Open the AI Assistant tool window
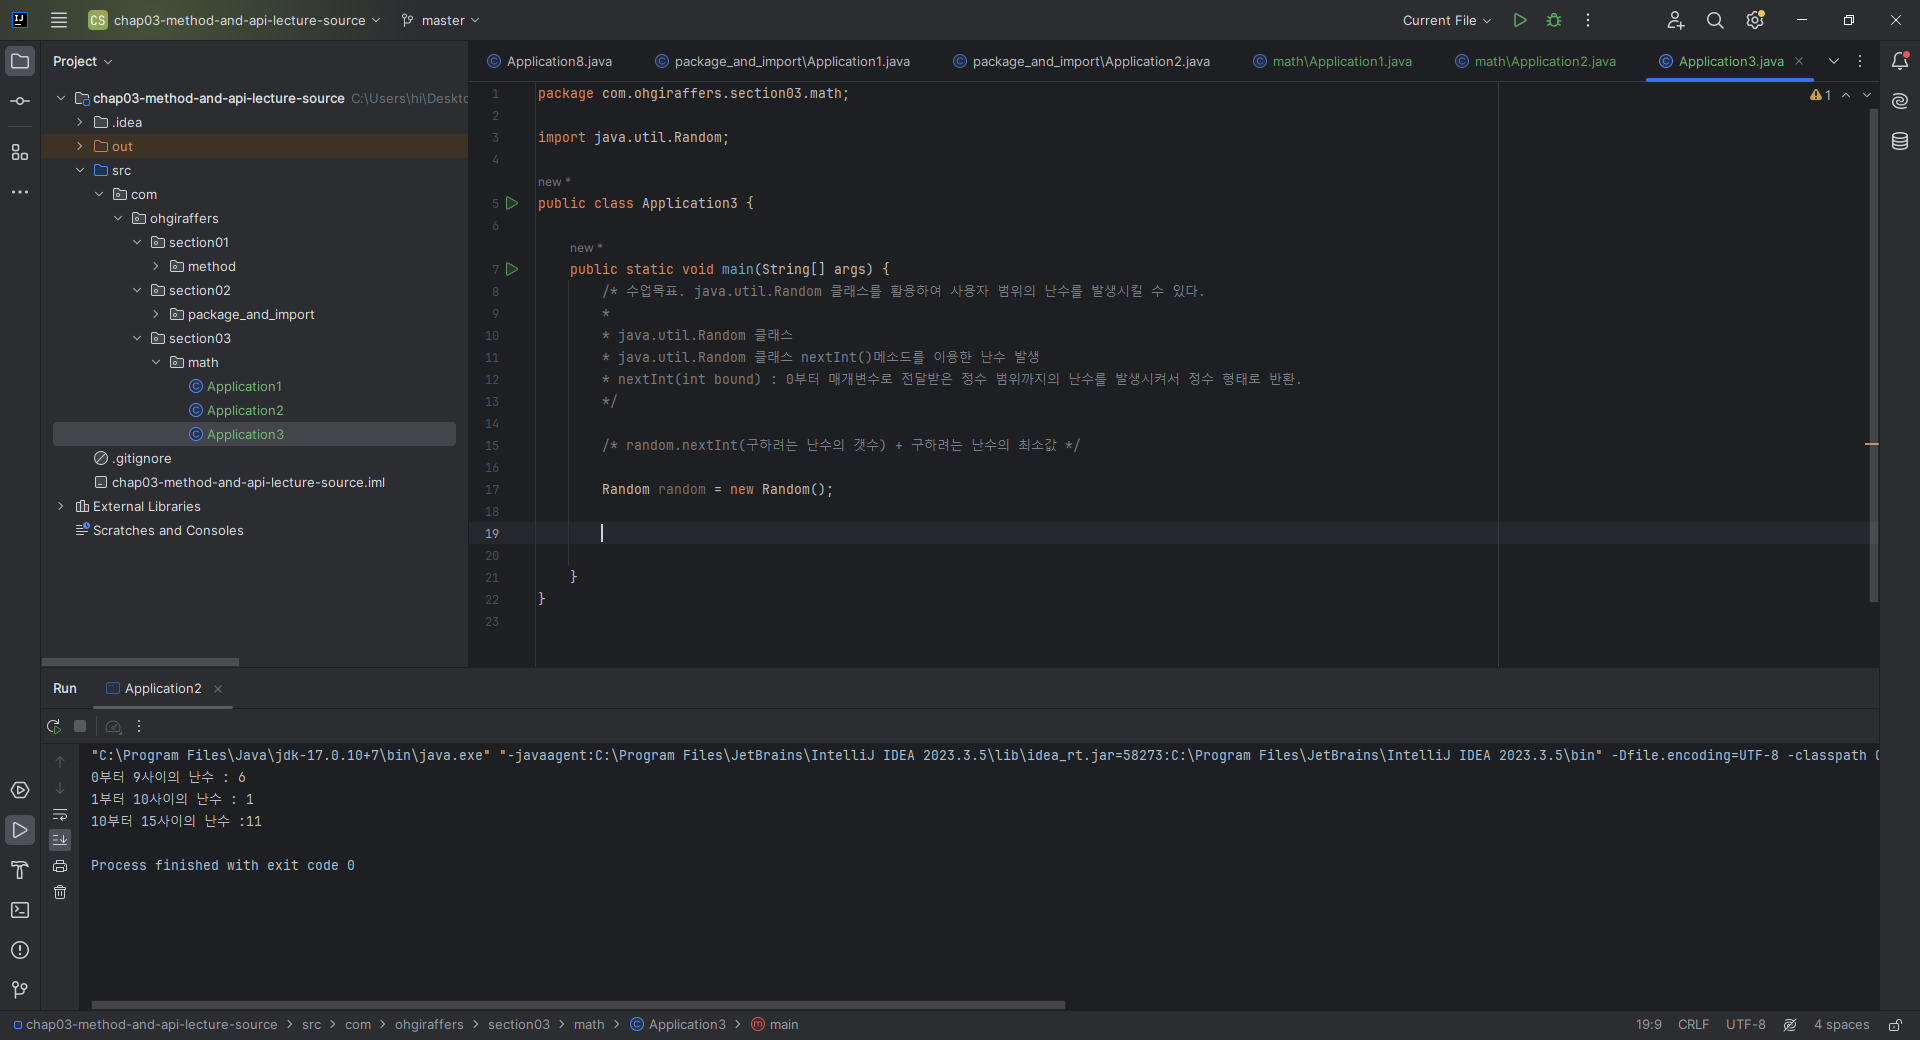1920x1040 pixels. pyautogui.click(x=1900, y=101)
